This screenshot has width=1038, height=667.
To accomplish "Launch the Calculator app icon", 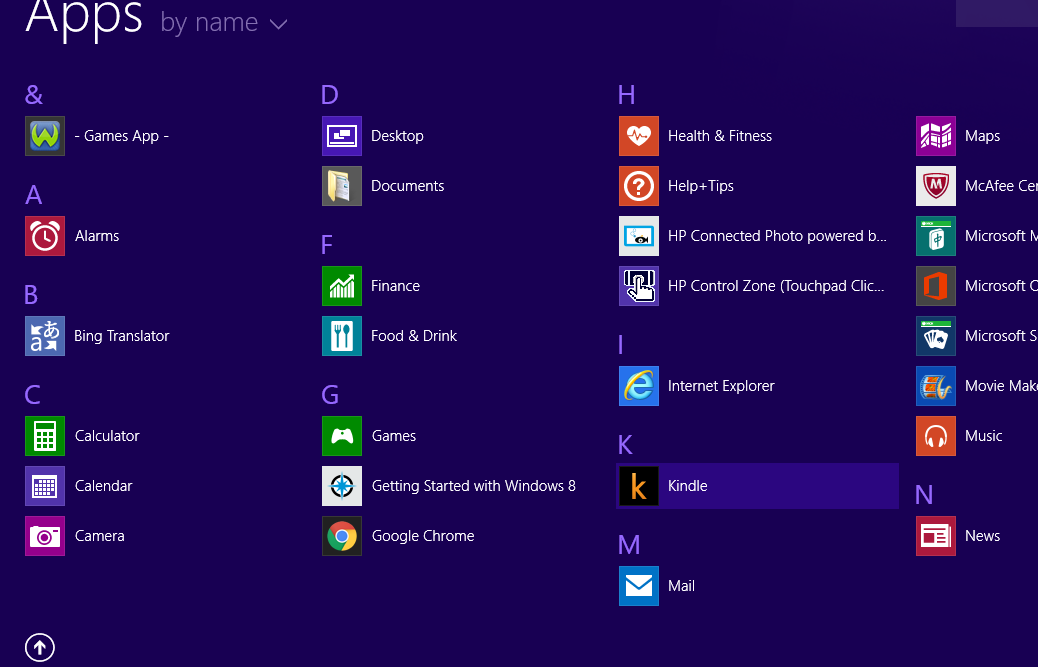I will (45, 436).
